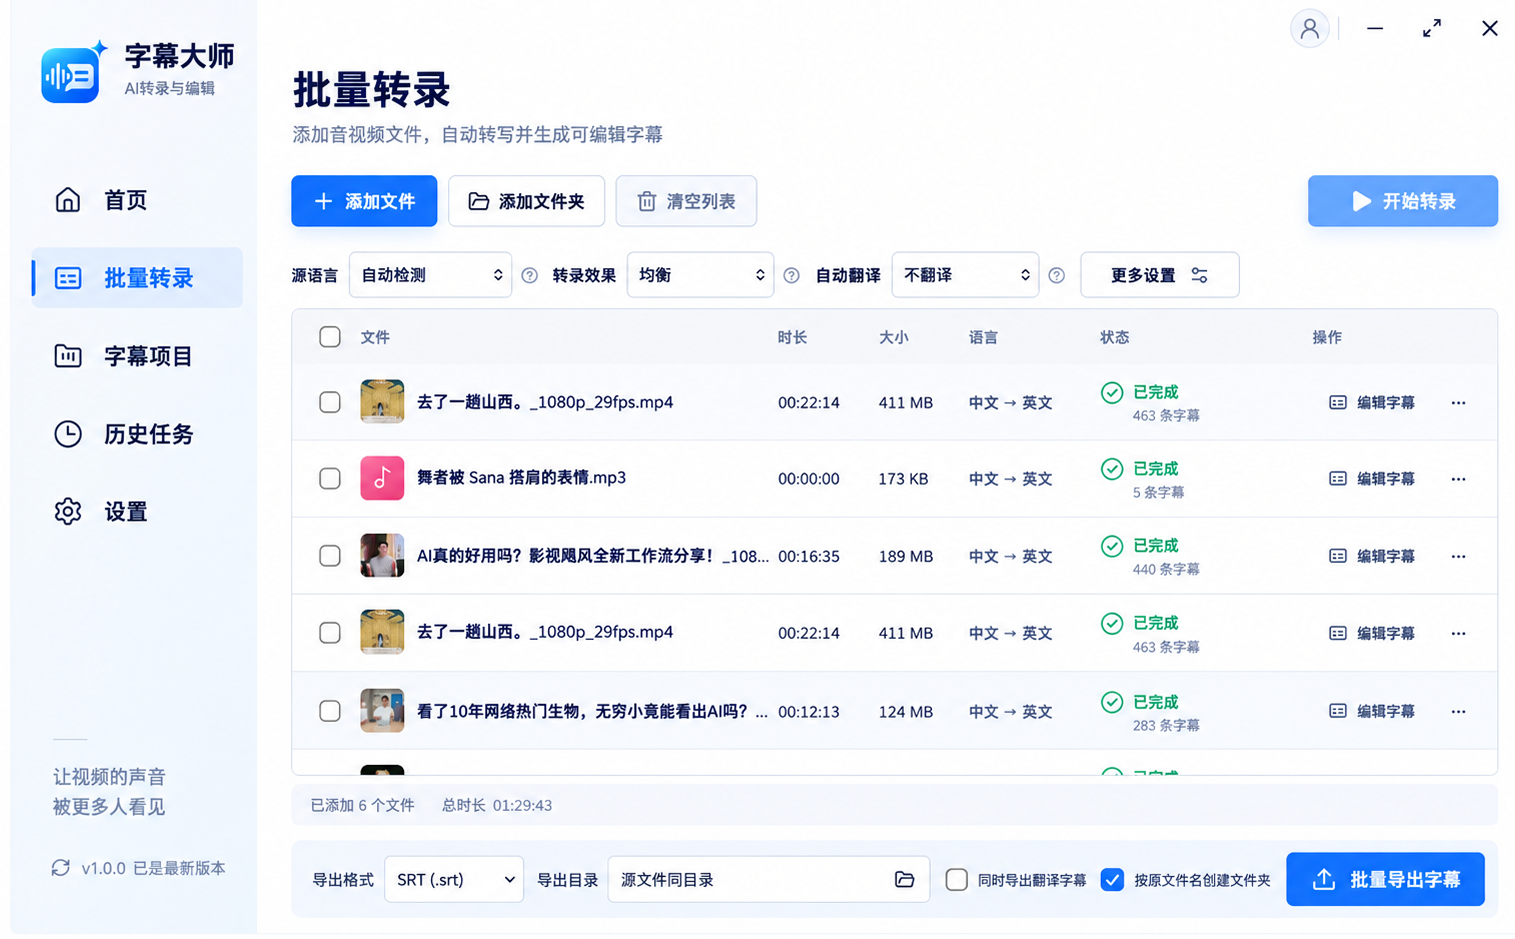Open the 源语言 自动检测 dropdown
The width and height of the screenshot is (1515, 939).
pyautogui.click(x=430, y=275)
